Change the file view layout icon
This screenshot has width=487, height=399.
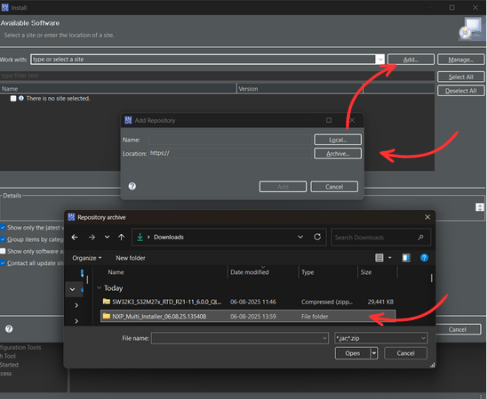(379, 258)
